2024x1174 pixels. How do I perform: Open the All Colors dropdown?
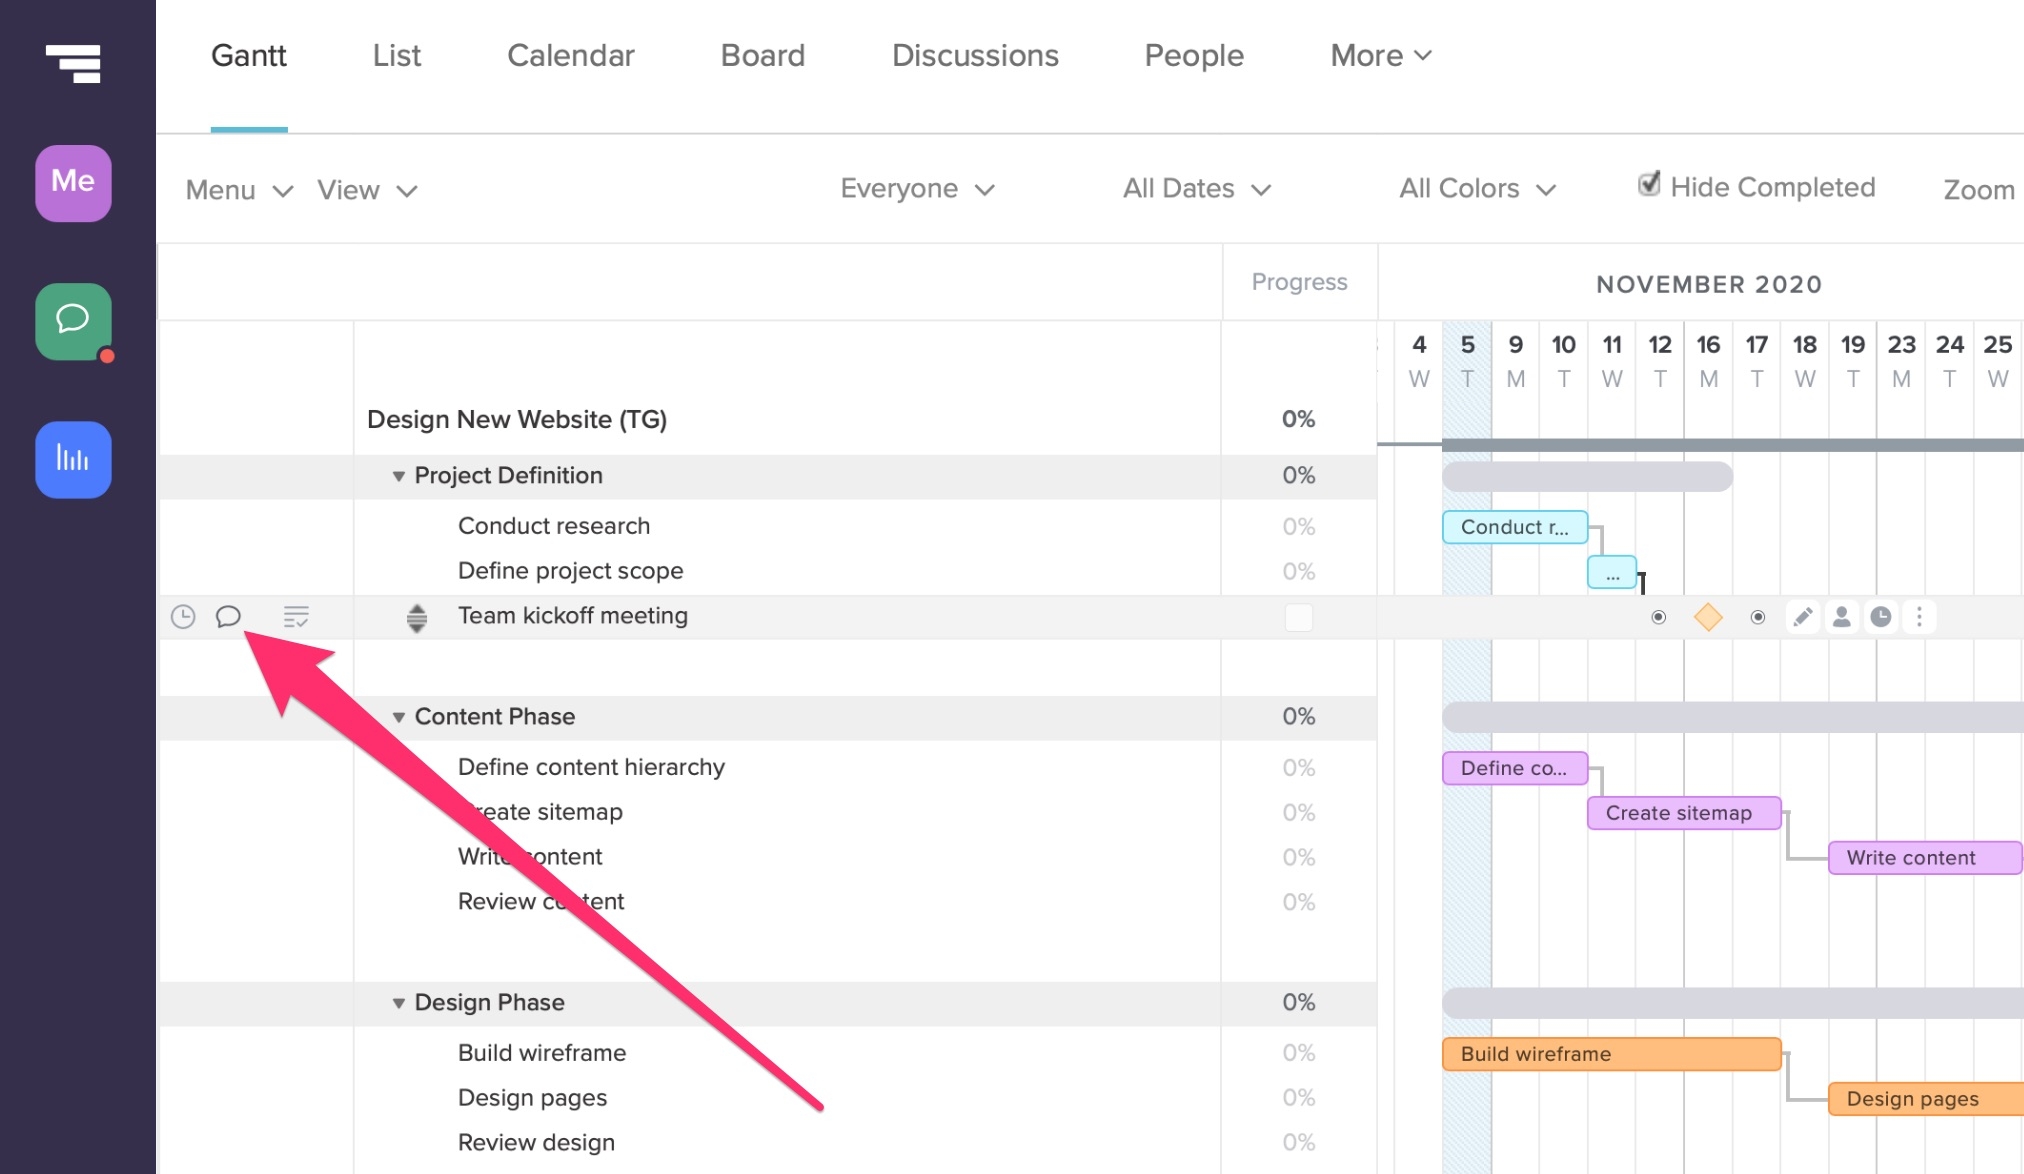pos(1477,189)
